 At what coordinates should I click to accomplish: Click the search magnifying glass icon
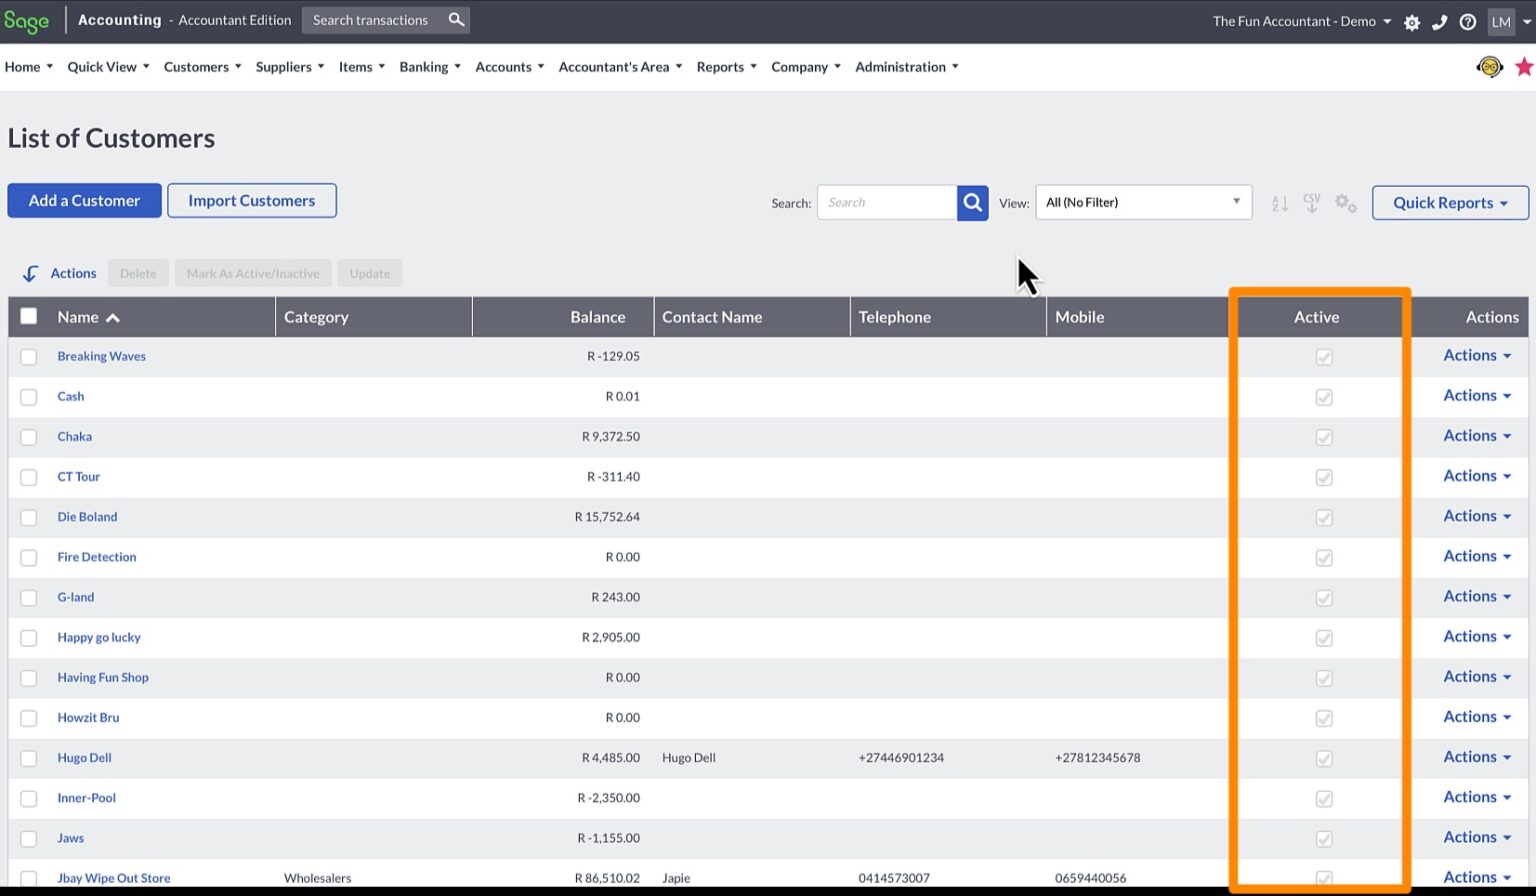971,202
